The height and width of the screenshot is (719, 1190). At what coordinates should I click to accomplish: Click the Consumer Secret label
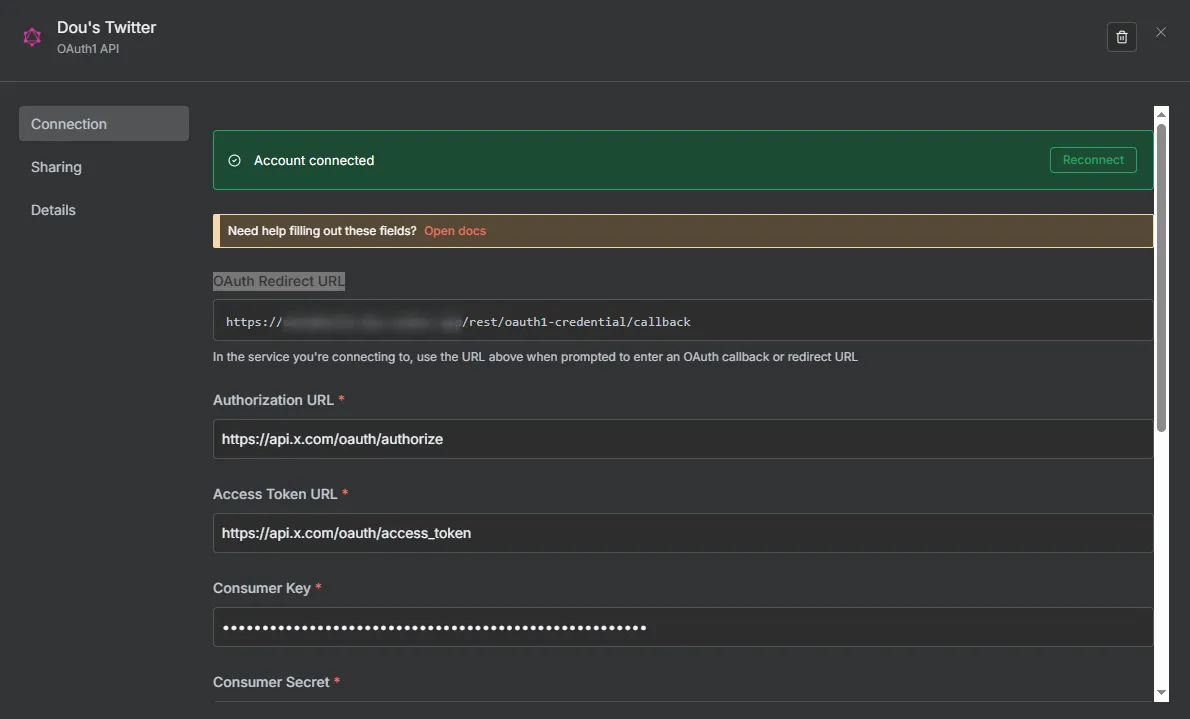pos(270,682)
